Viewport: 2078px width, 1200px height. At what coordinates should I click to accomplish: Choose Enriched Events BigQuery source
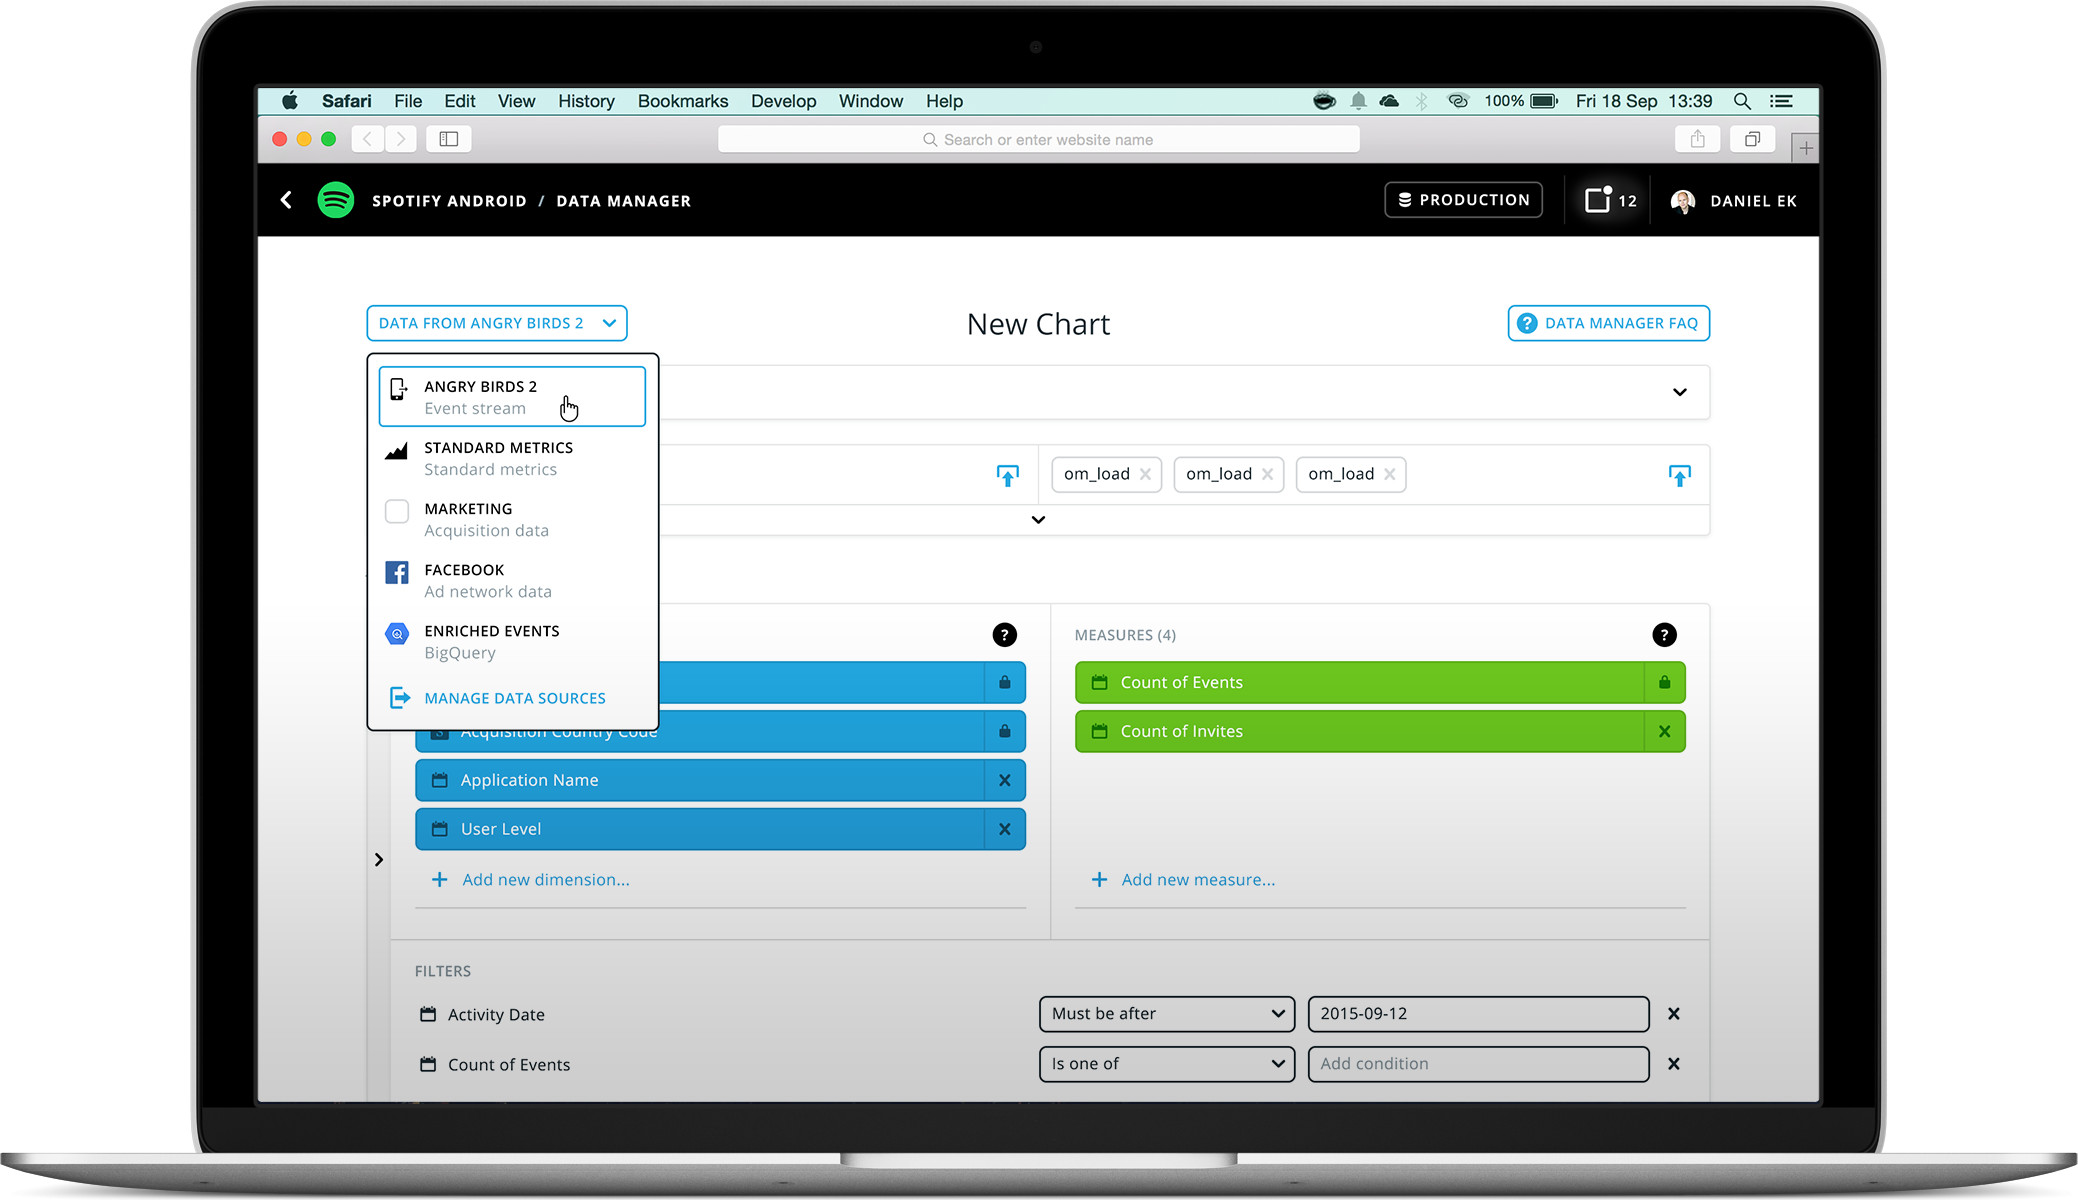512,641
